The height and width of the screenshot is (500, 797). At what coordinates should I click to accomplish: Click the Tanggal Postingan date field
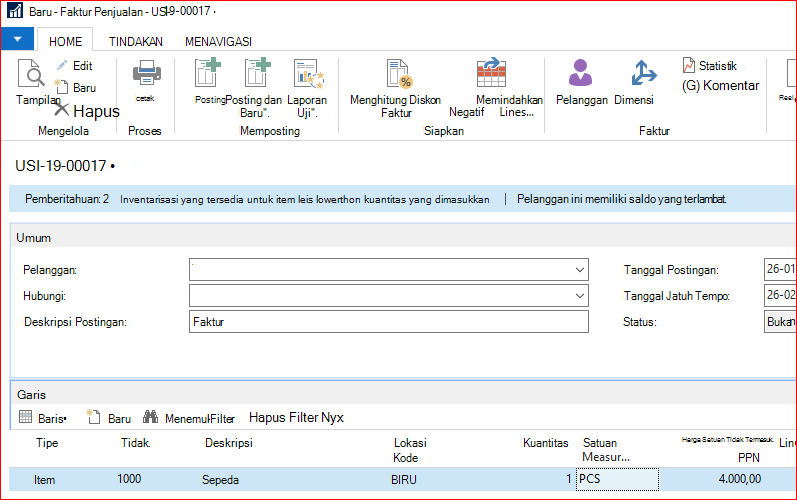[x=780, y=269]
